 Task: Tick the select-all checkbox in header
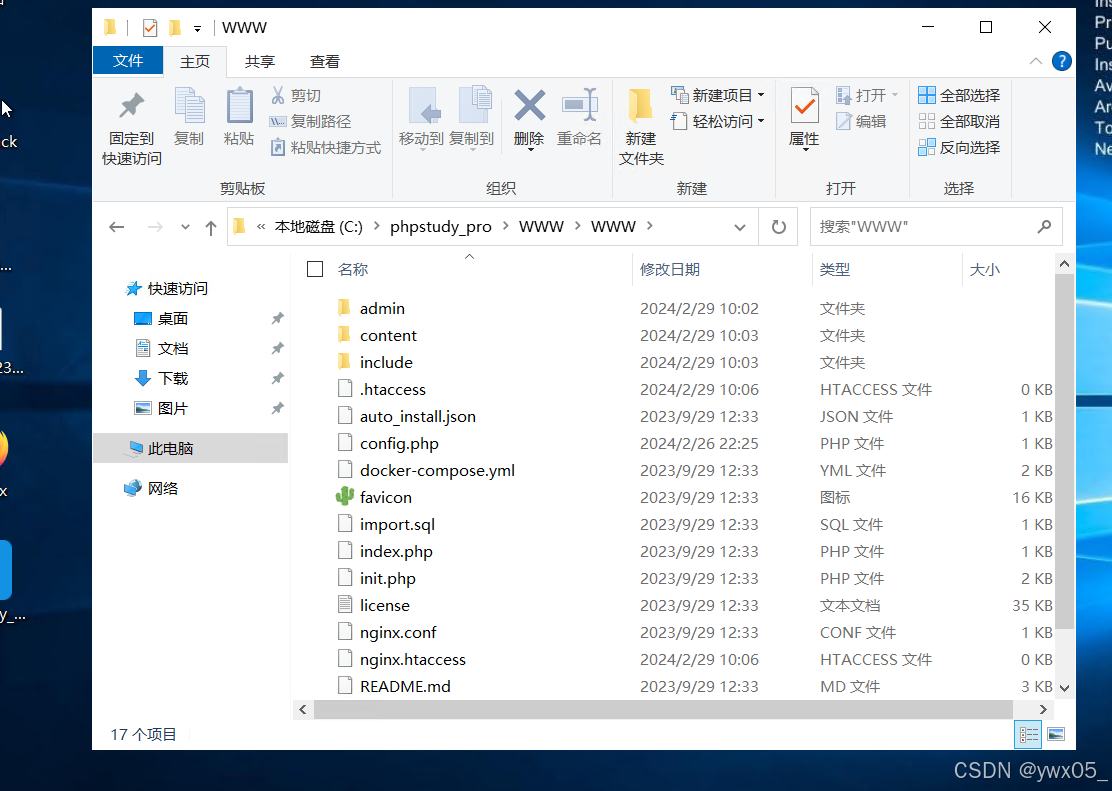point(315,270)
